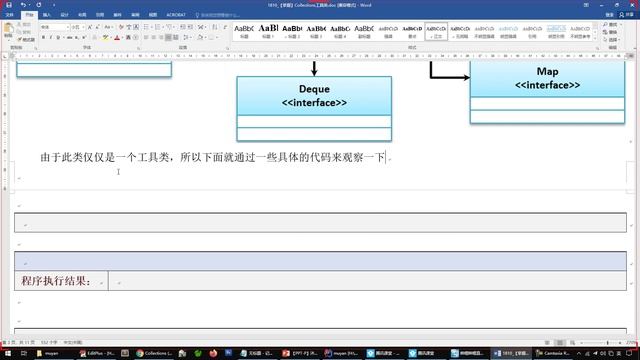Open the Replace tool in editing group

click(x=610, y=32)
